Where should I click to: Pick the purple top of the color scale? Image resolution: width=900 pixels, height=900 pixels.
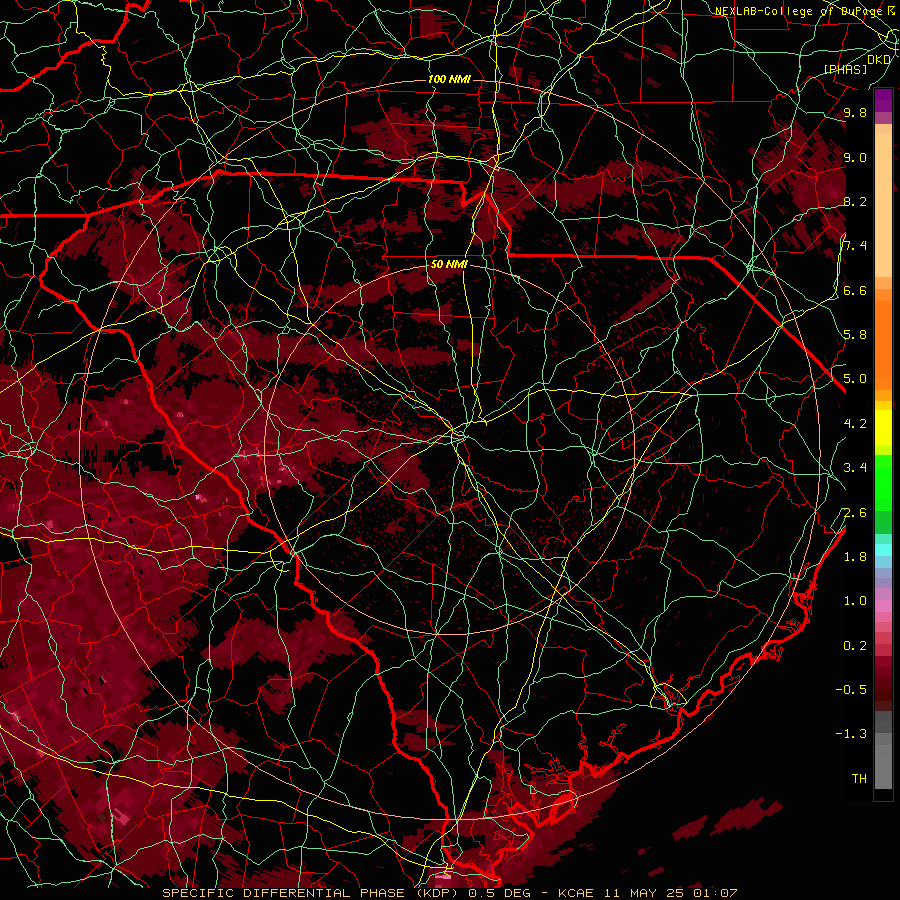click(883, 100)
